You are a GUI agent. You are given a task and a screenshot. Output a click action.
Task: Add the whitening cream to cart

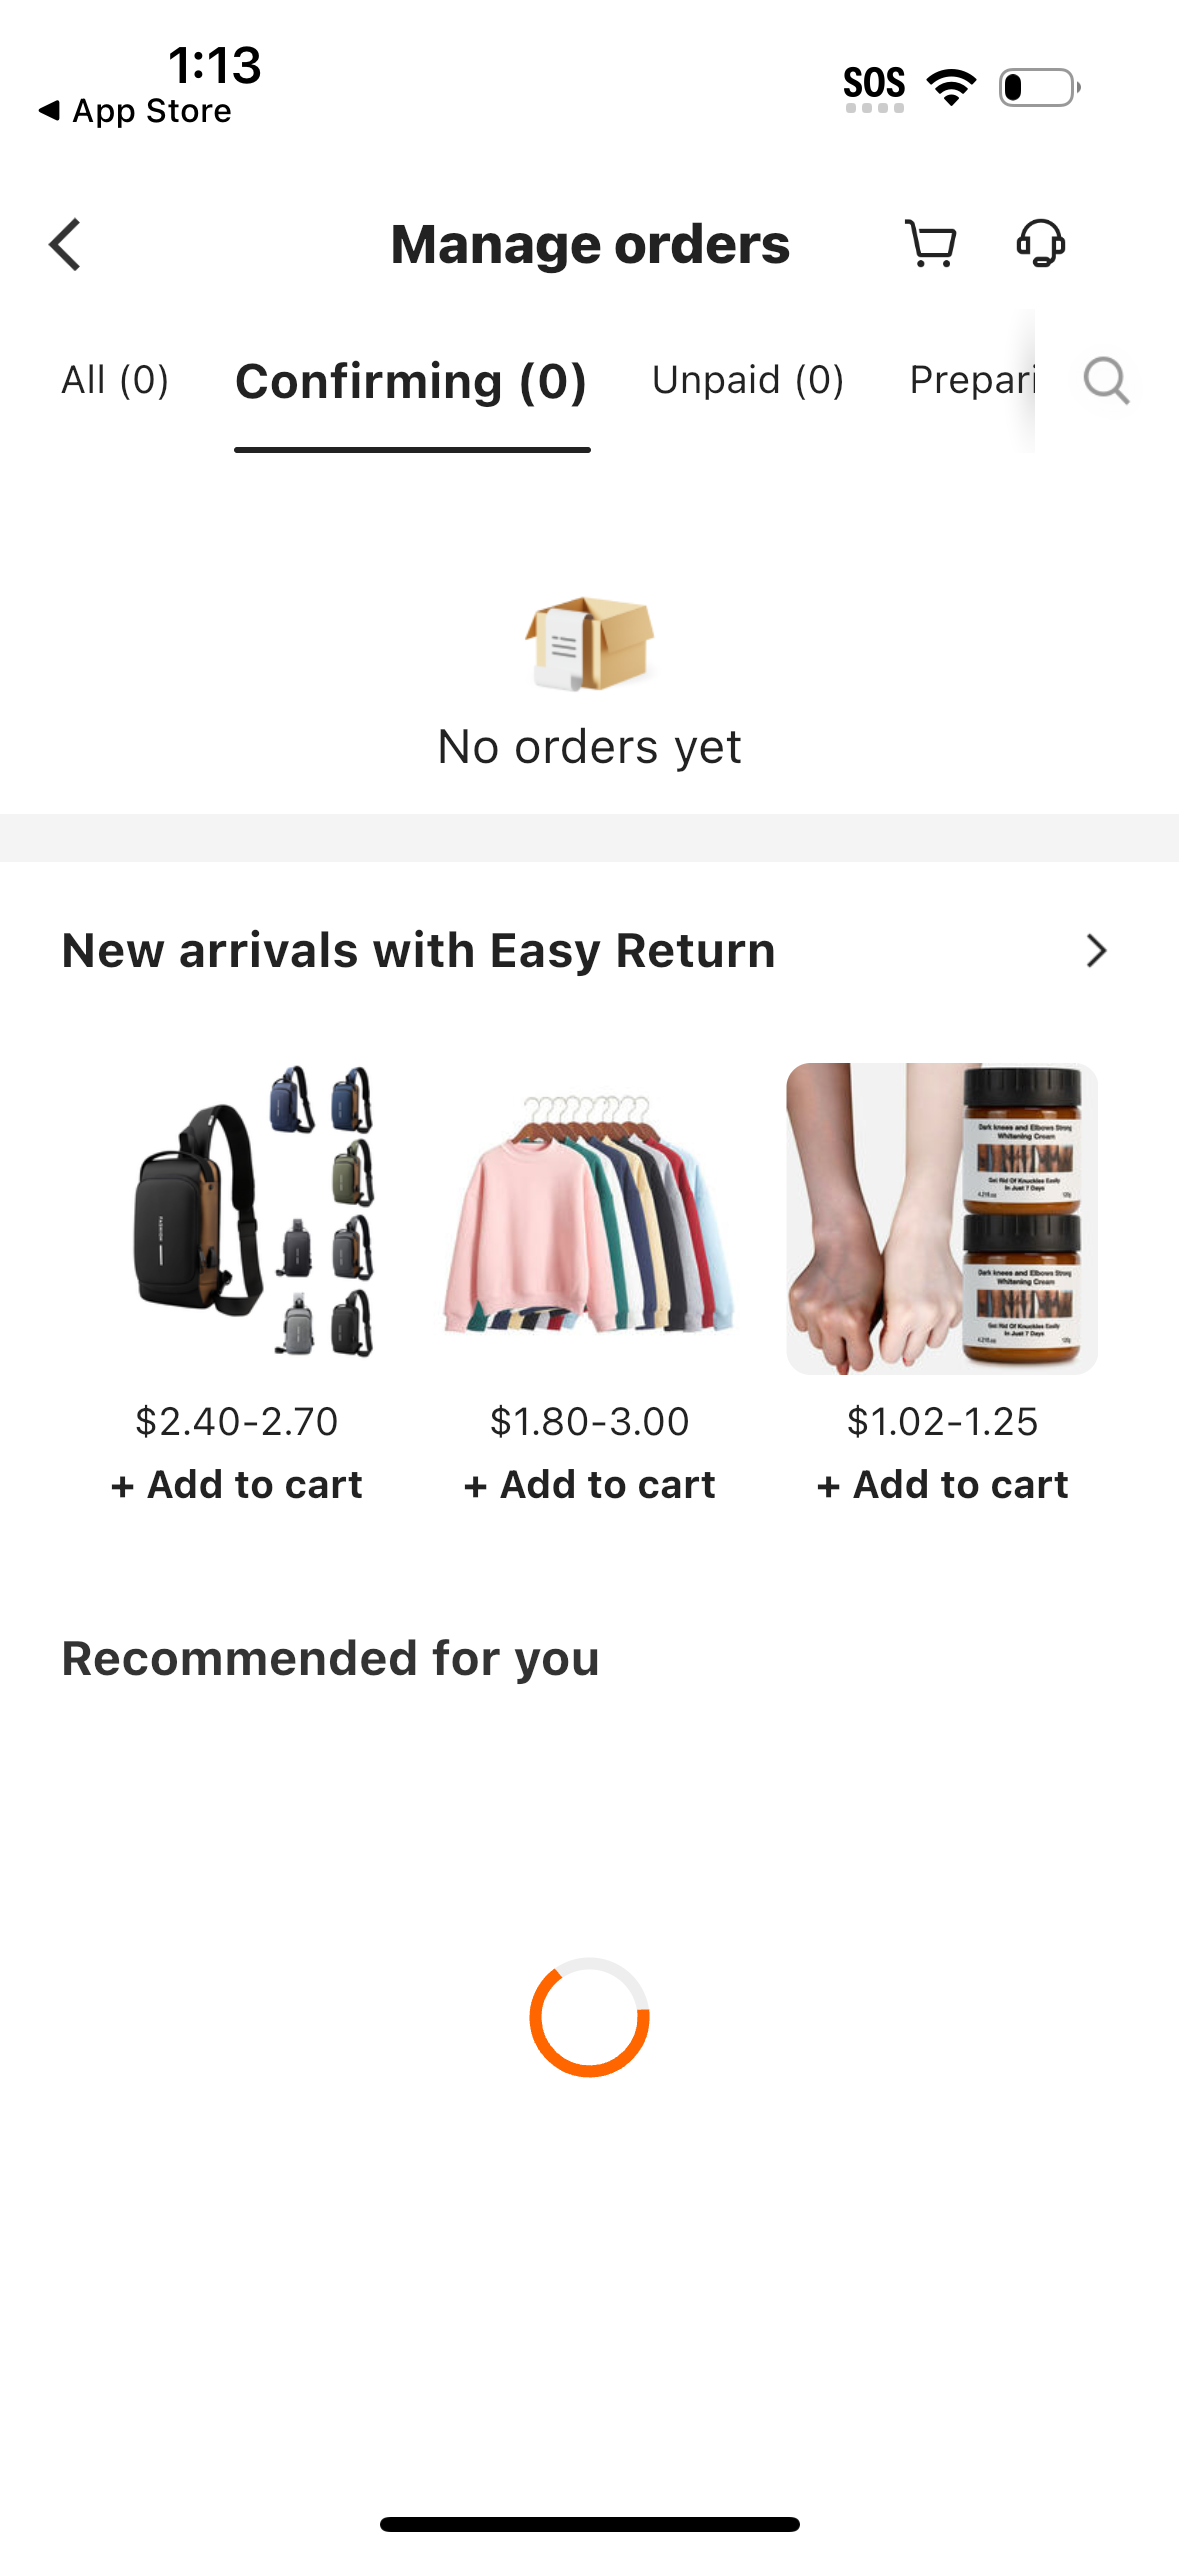[x=941, y=1484]
